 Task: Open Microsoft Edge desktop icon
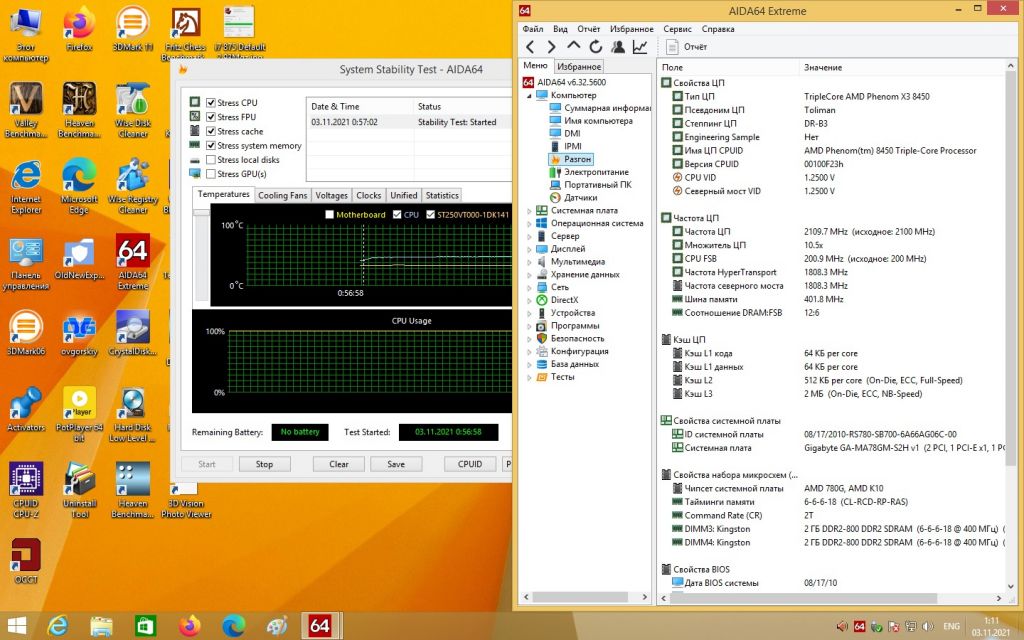(x=79, y=186)
